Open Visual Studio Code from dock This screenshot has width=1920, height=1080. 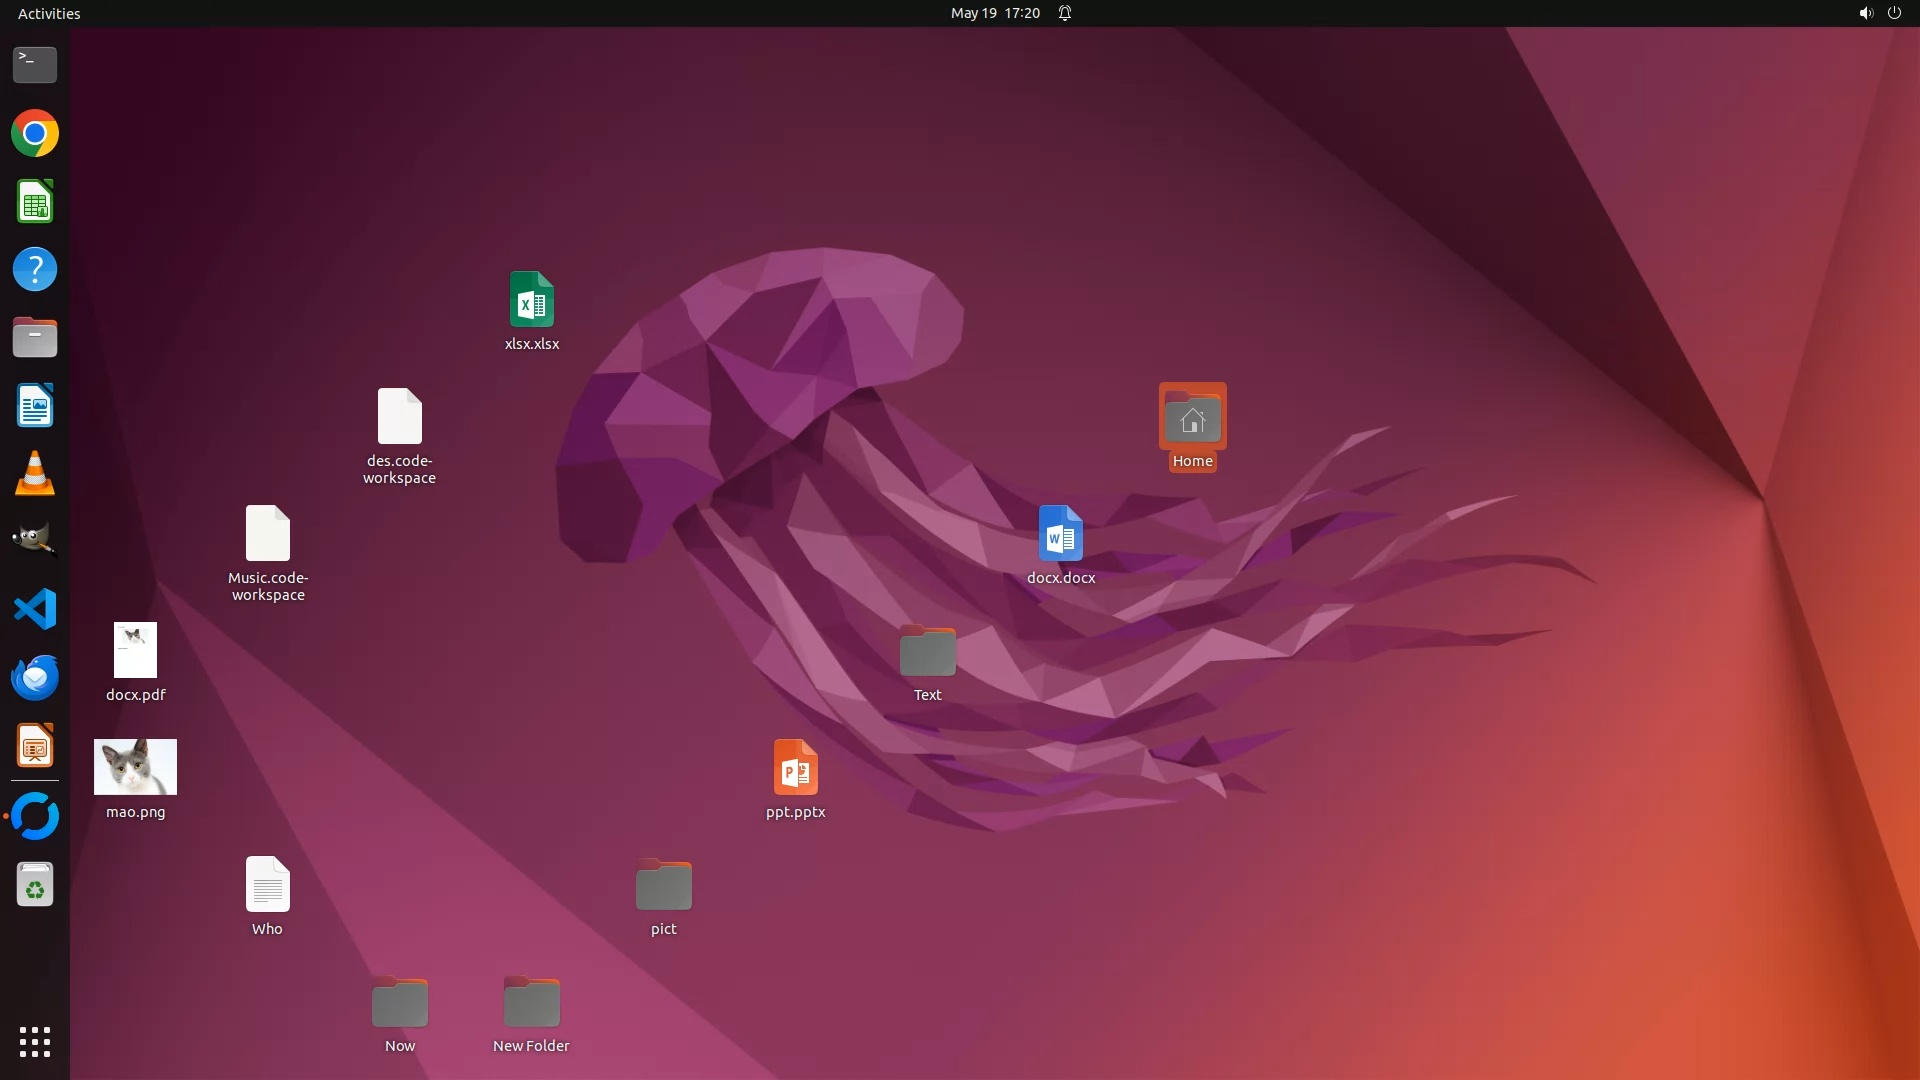click(35, 609)
